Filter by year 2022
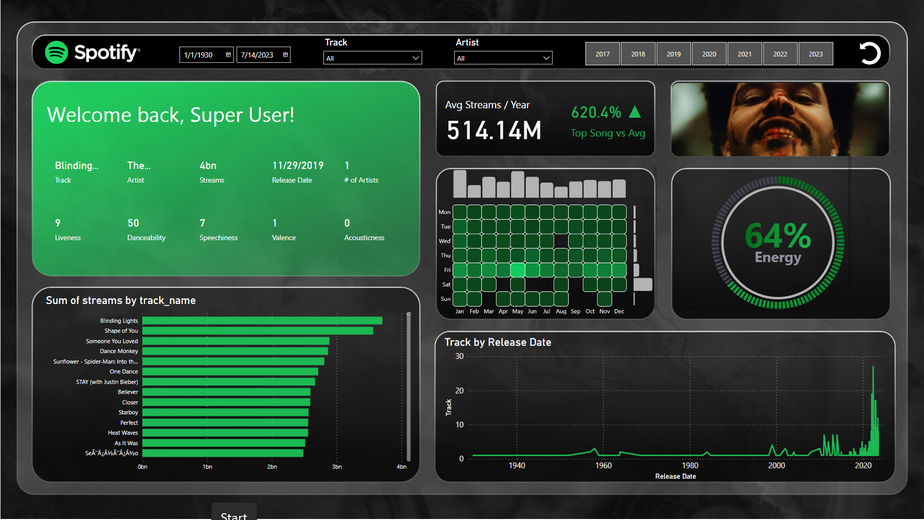 (x=780, y=54)
